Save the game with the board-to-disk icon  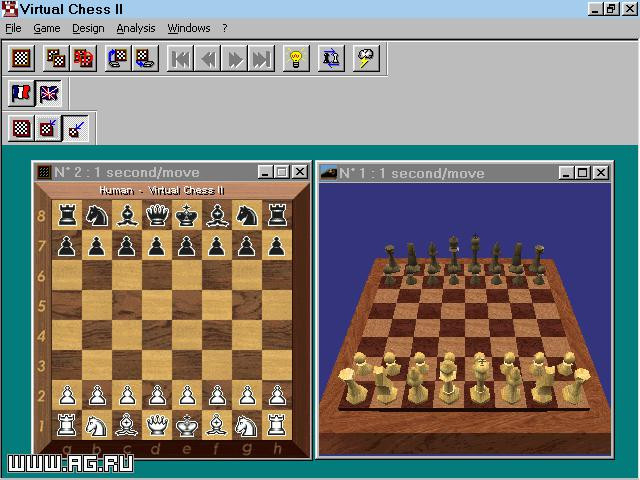pos(145,58)
